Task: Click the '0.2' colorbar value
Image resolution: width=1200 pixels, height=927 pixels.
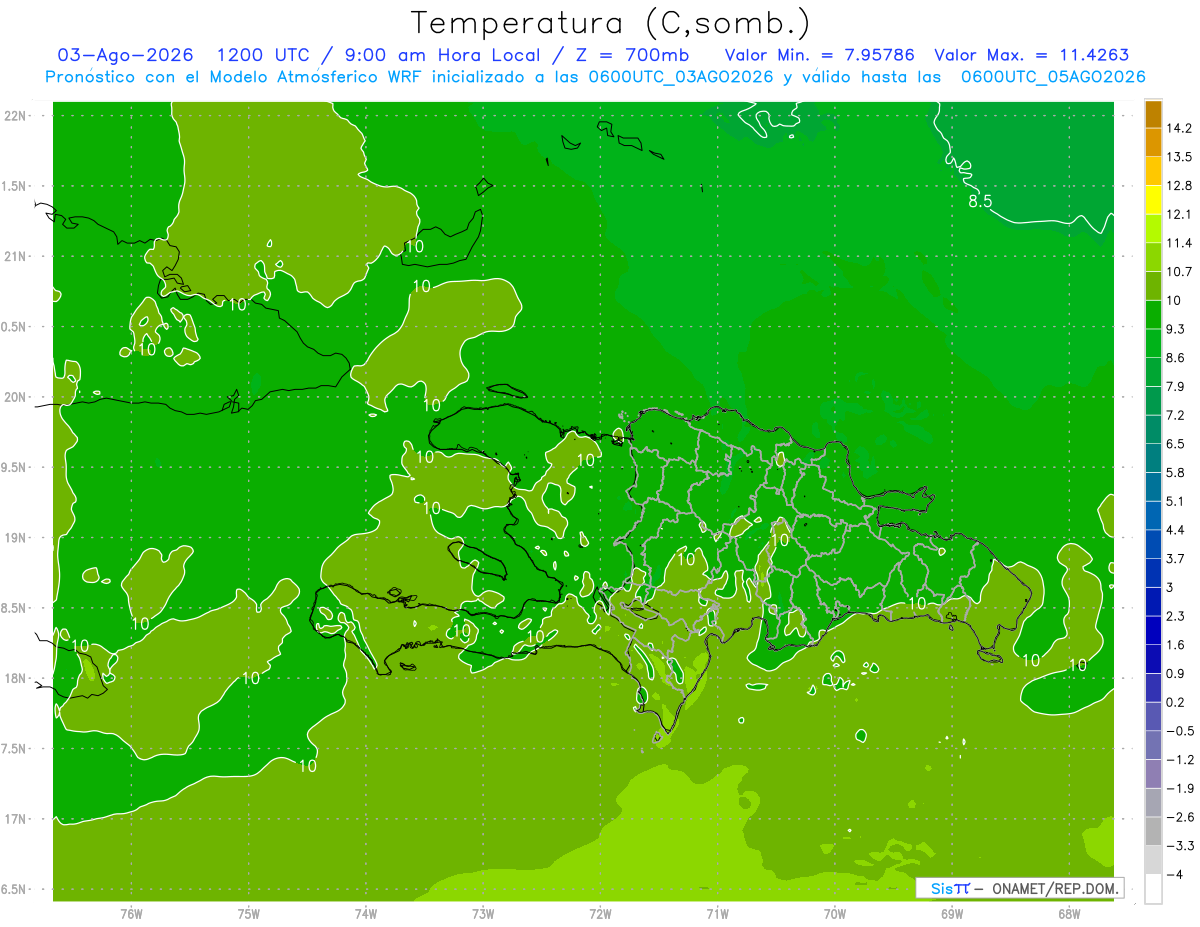Action: click(1176, 702)
